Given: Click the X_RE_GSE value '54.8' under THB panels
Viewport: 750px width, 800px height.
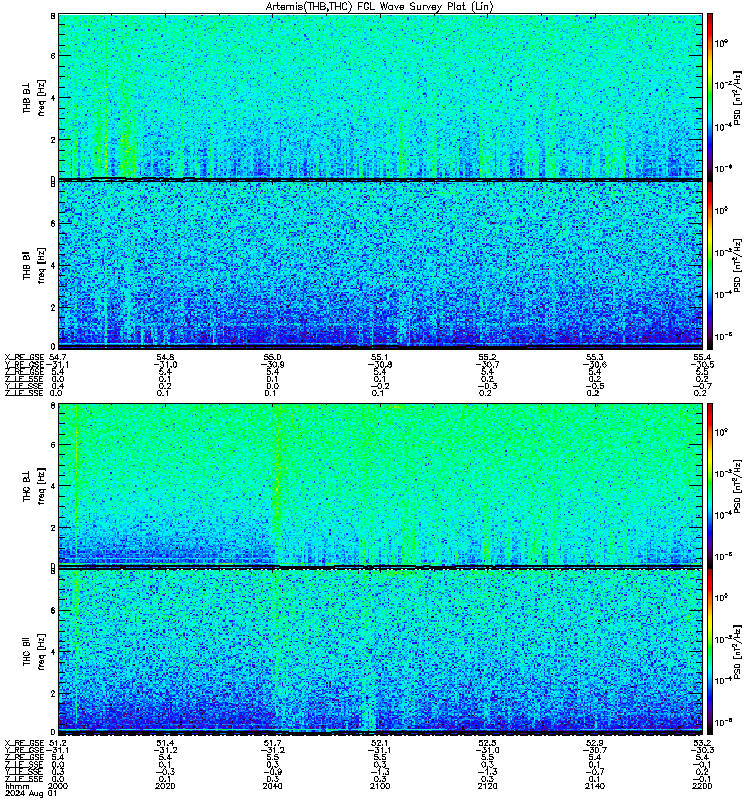Looking at the screenshot, I should pos(165,357).
